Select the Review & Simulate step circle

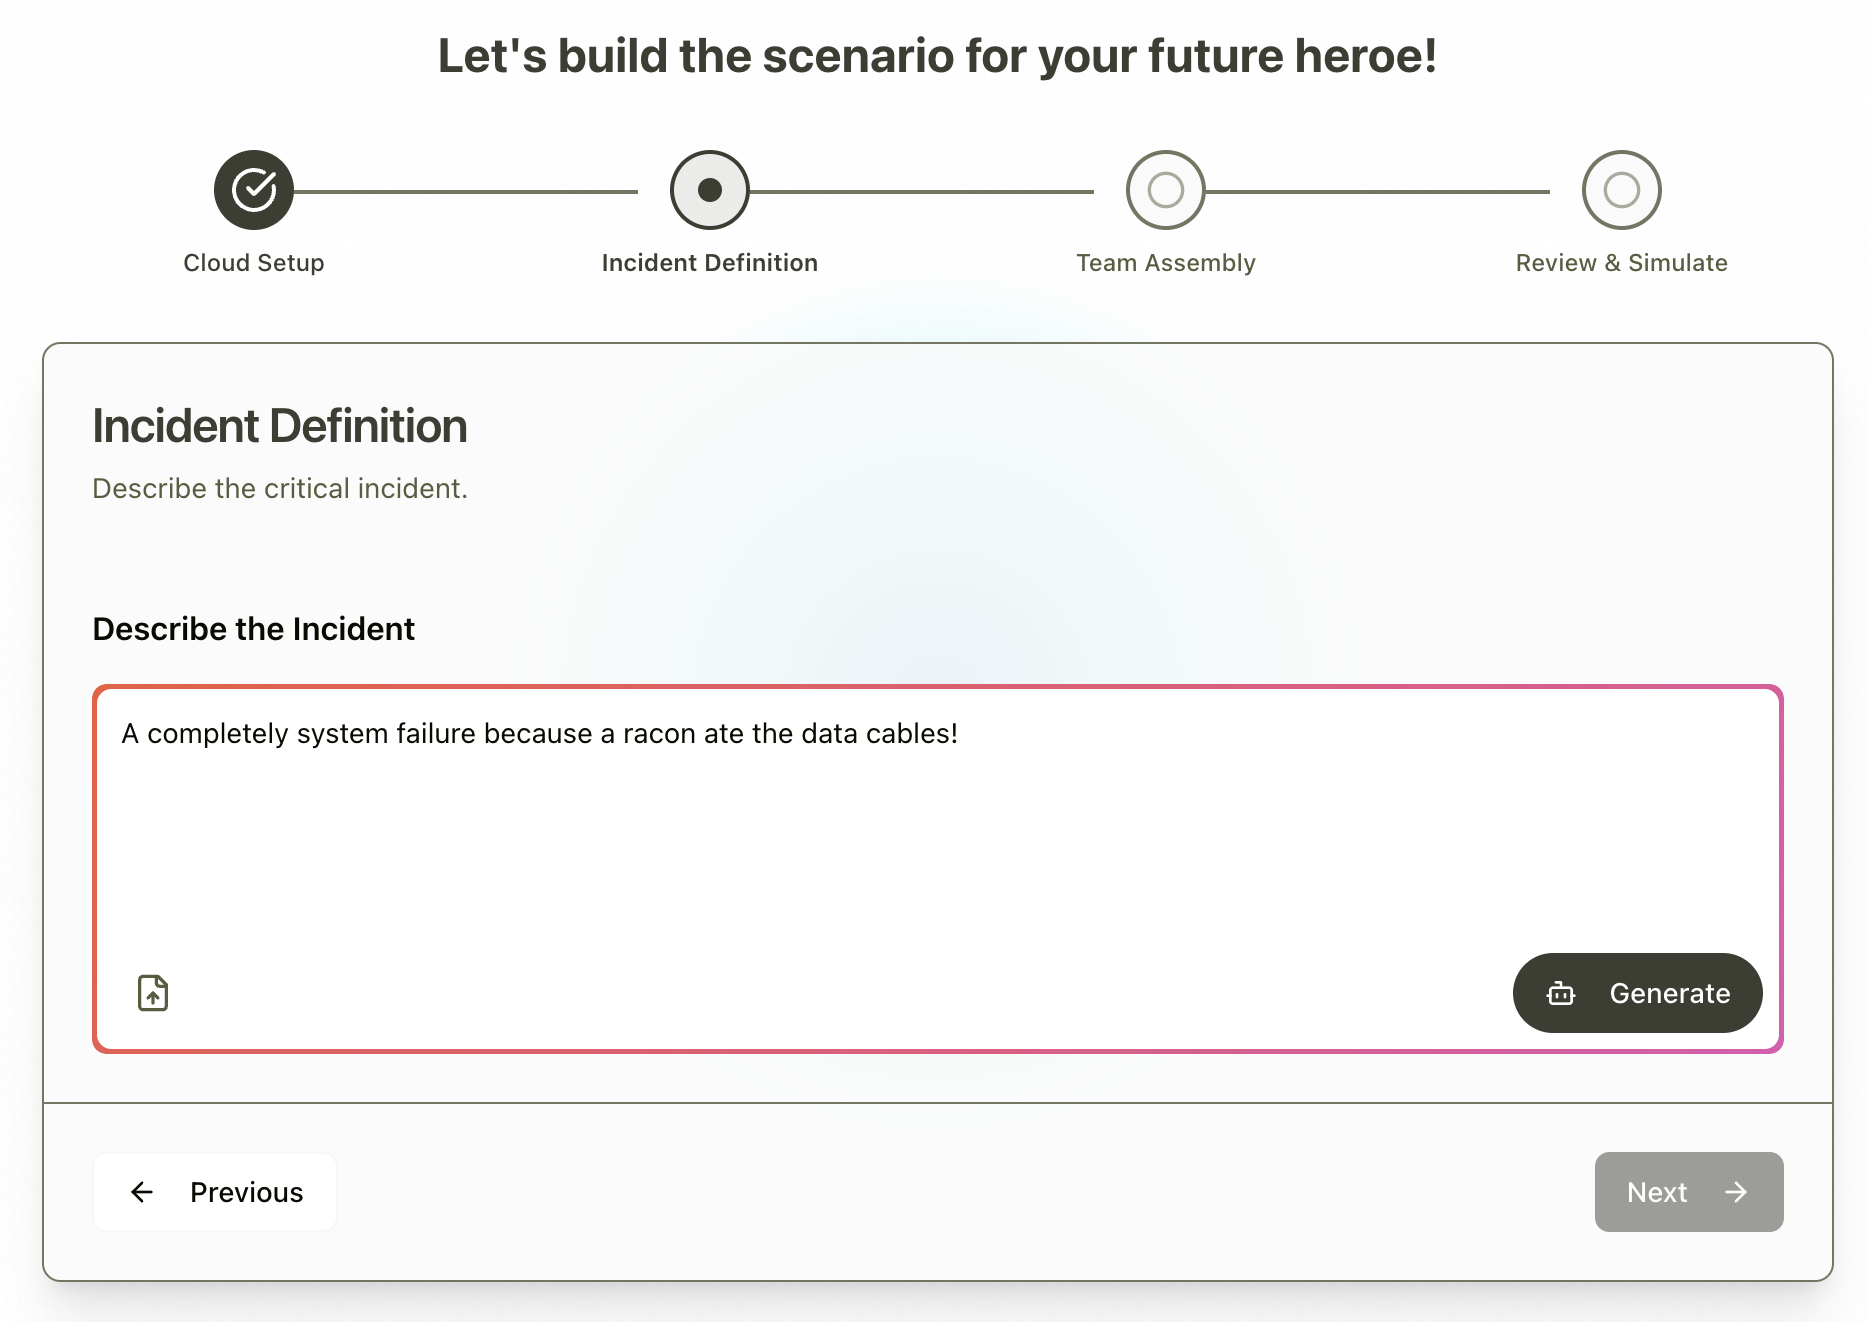coord(1621,190)
